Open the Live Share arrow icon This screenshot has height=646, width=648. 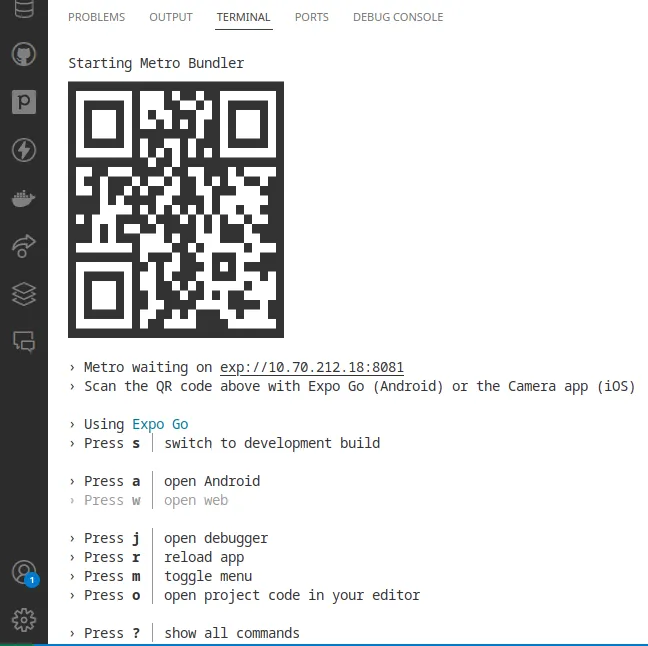pos(24,246)
